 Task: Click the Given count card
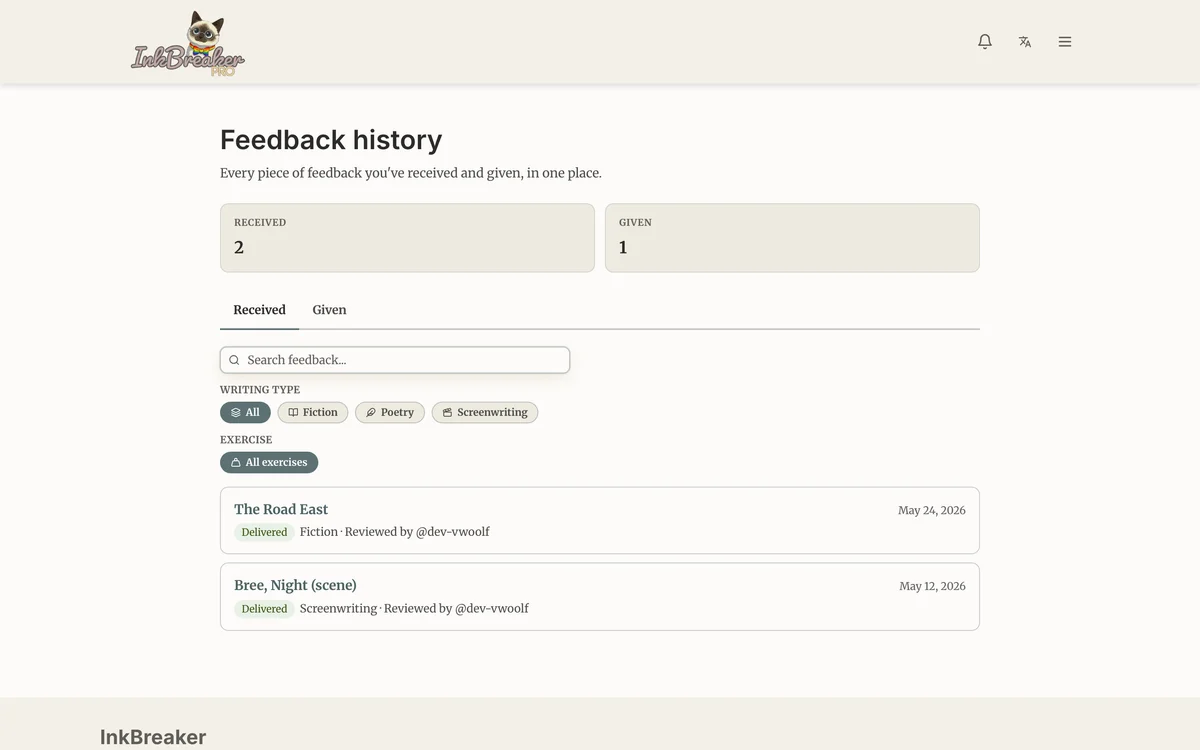pyautogui.click(x=792, y=238)
